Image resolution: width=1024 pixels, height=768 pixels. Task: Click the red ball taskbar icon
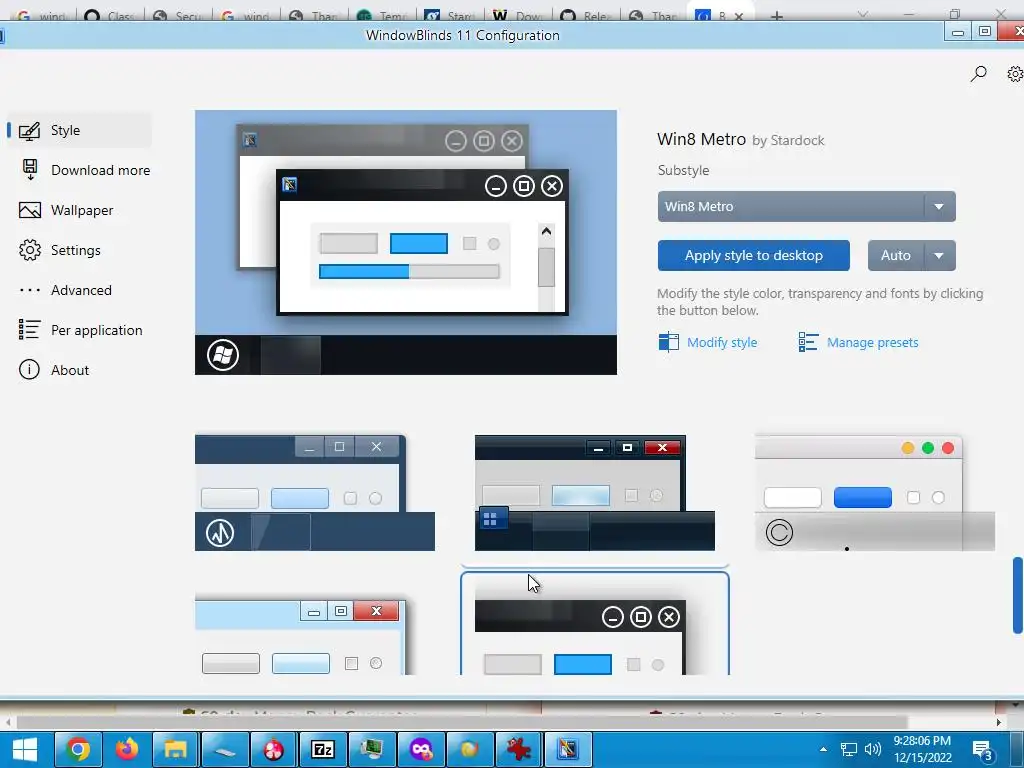274,749
